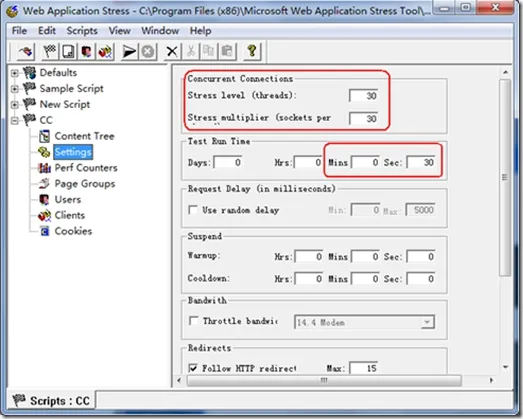
Task: Click the Sample Script flag icon
Action: (29, 88)
